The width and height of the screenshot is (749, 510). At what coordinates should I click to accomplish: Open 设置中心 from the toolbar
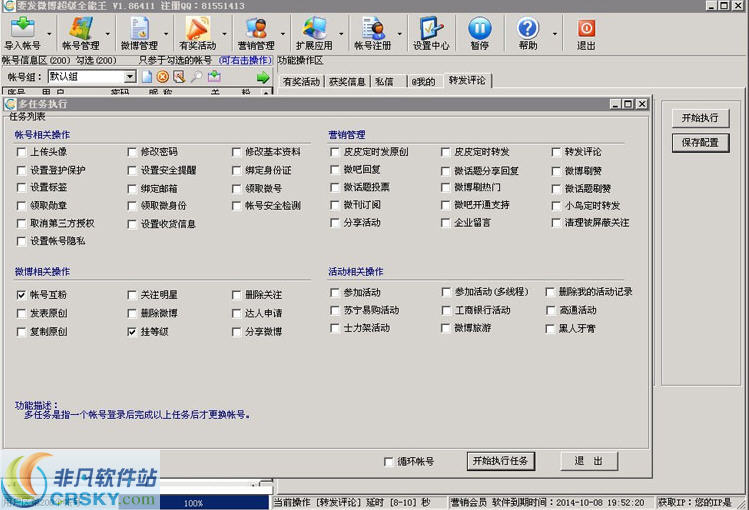point(431,33)
